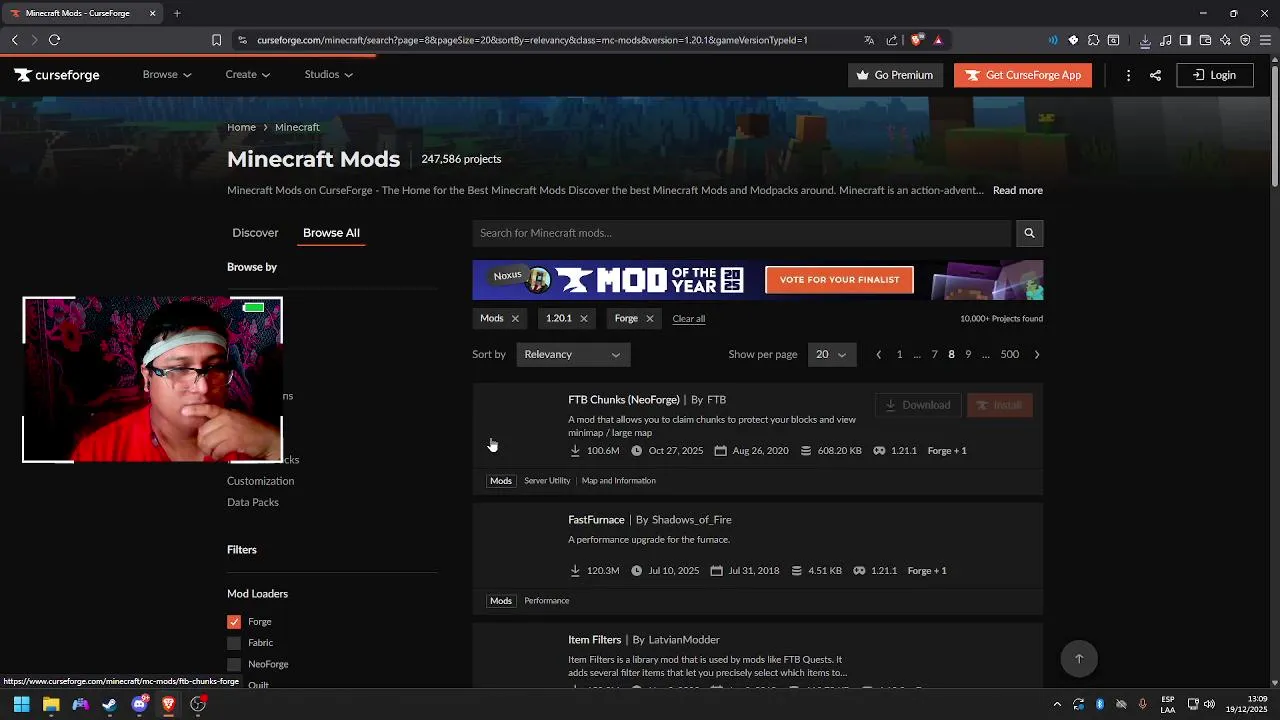Click the share icon in header
The width and height of the screenshot is (1280, 720).
tap(1155, 75)
